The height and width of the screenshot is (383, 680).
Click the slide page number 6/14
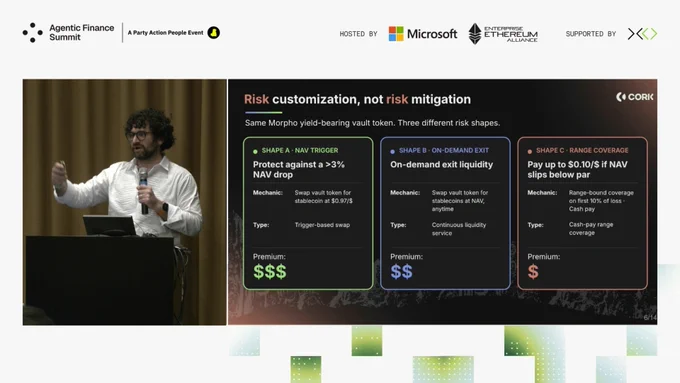point(650,318)
